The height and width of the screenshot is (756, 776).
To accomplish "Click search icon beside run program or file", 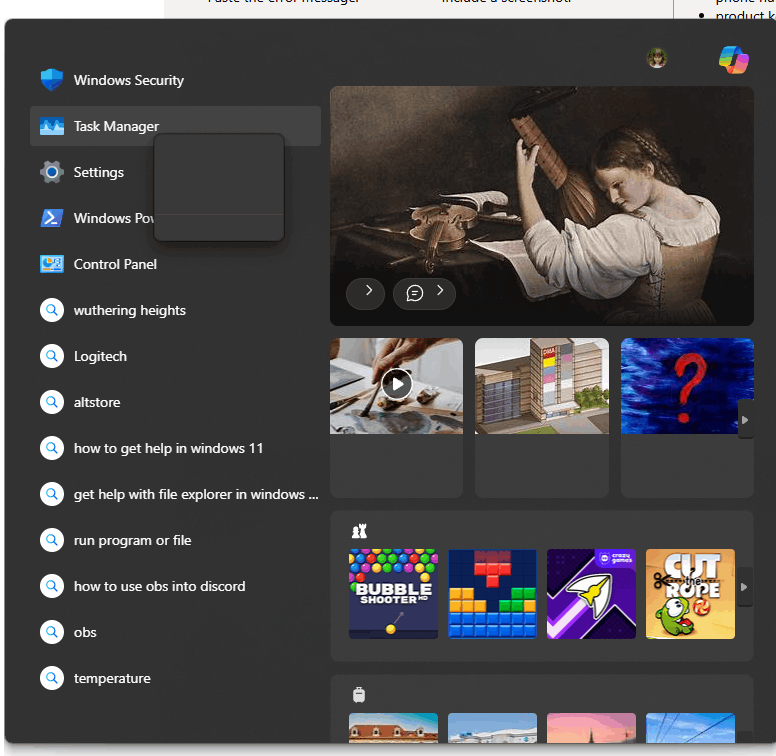I will [x=52, y=540].
